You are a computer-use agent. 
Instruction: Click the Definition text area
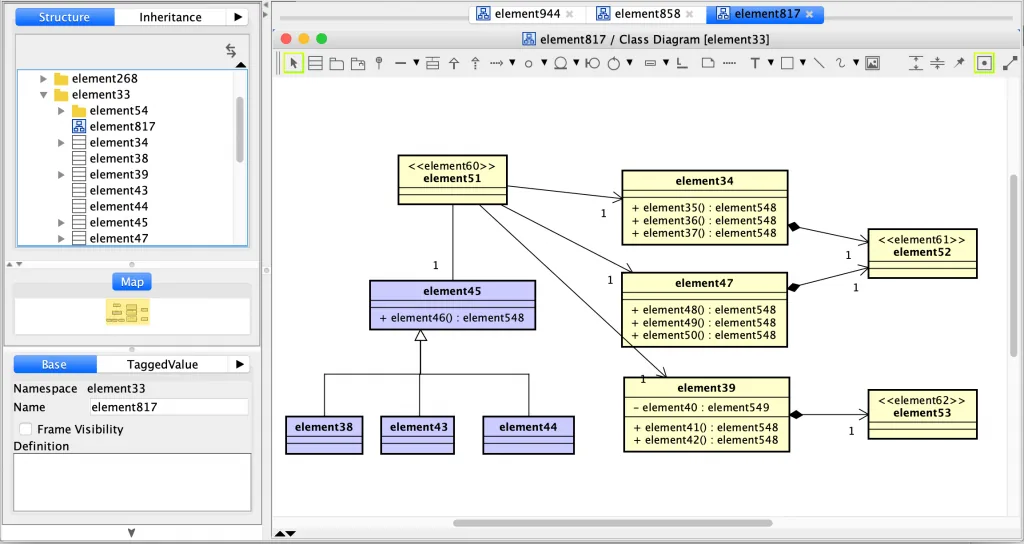132,482
